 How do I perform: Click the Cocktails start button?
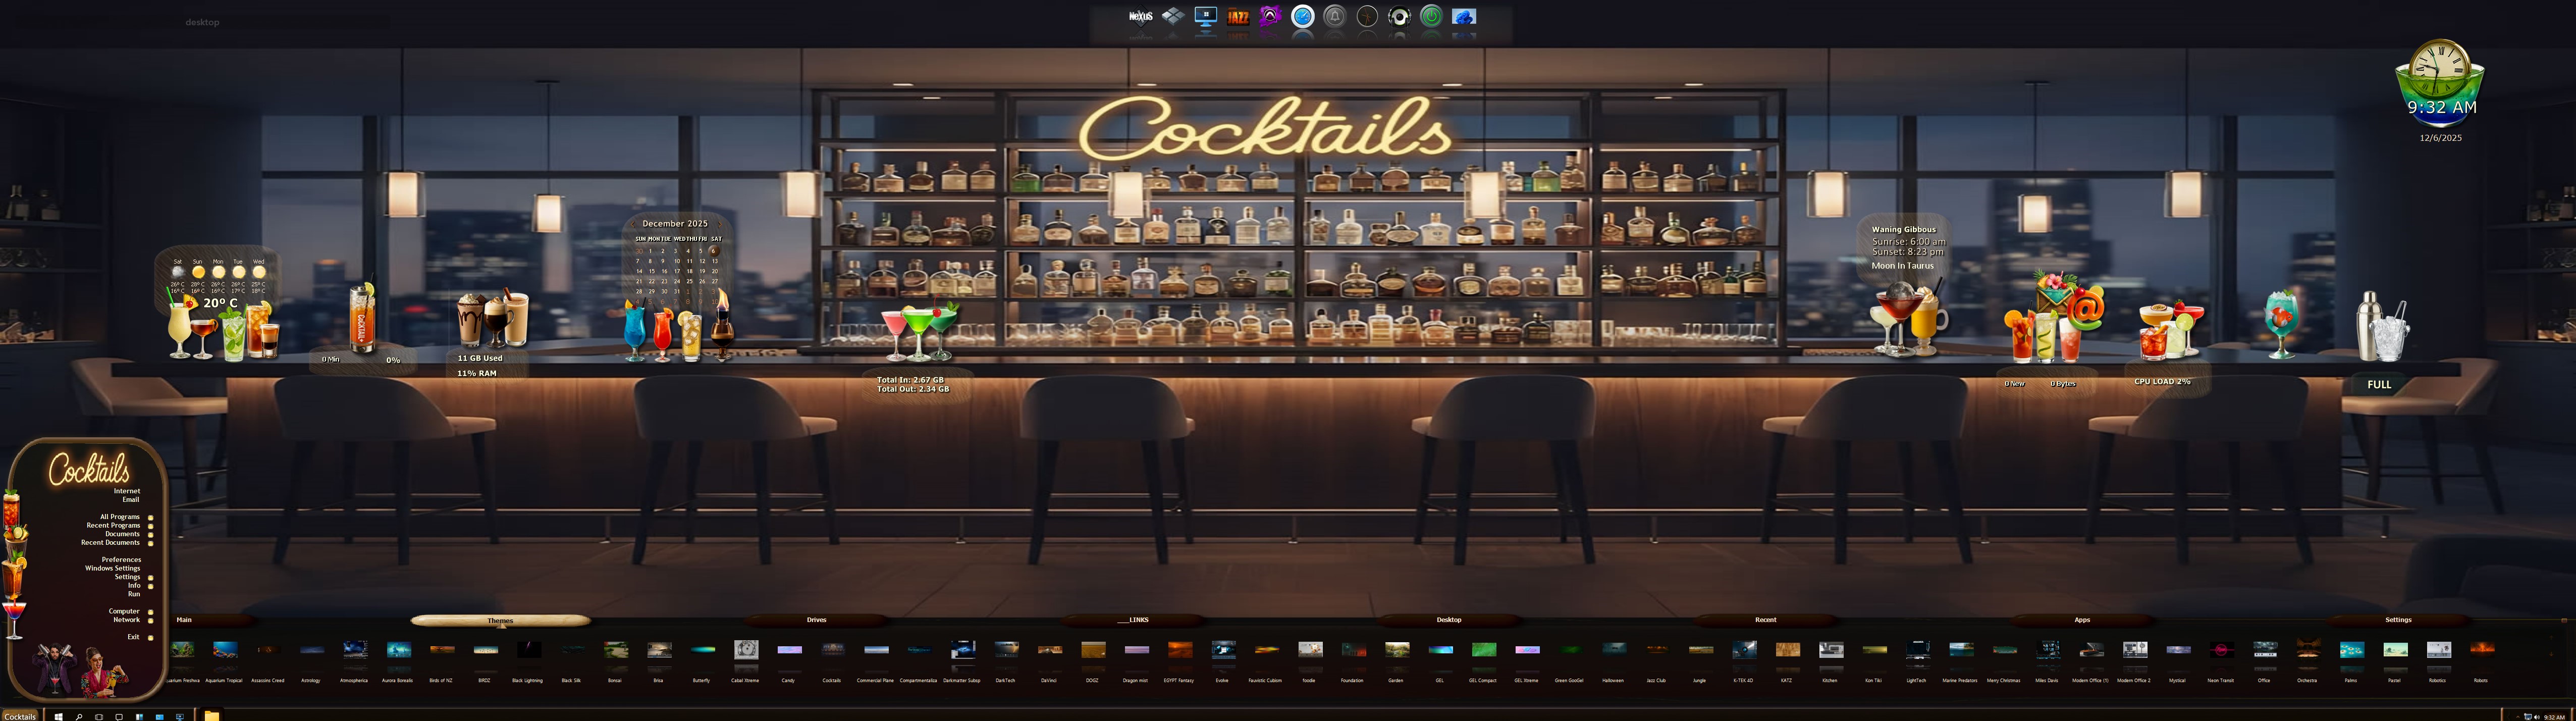19,716
